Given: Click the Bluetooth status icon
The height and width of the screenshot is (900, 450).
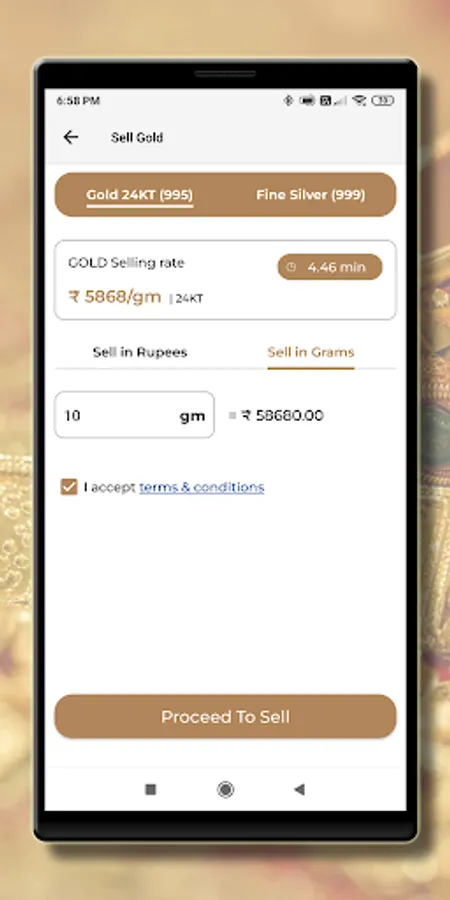Looking at the screenshot, I should 289,100.
